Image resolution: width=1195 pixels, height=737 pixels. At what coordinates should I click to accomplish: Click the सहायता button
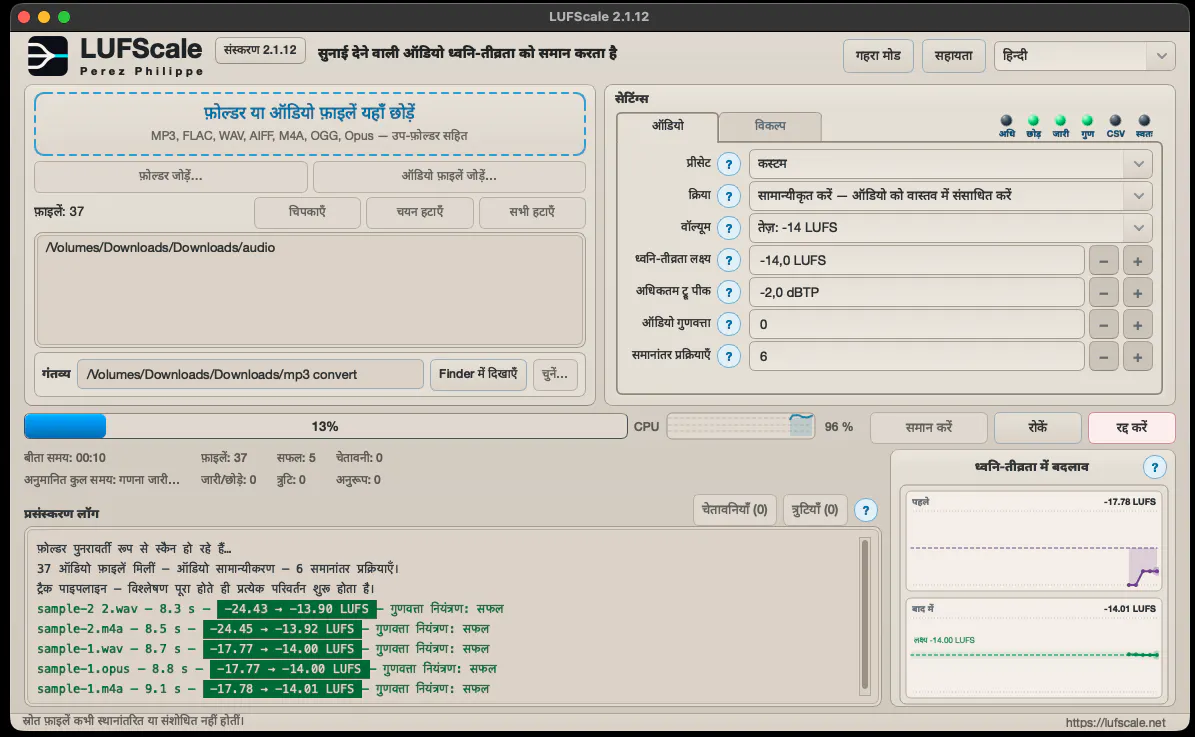pos(953,56)
